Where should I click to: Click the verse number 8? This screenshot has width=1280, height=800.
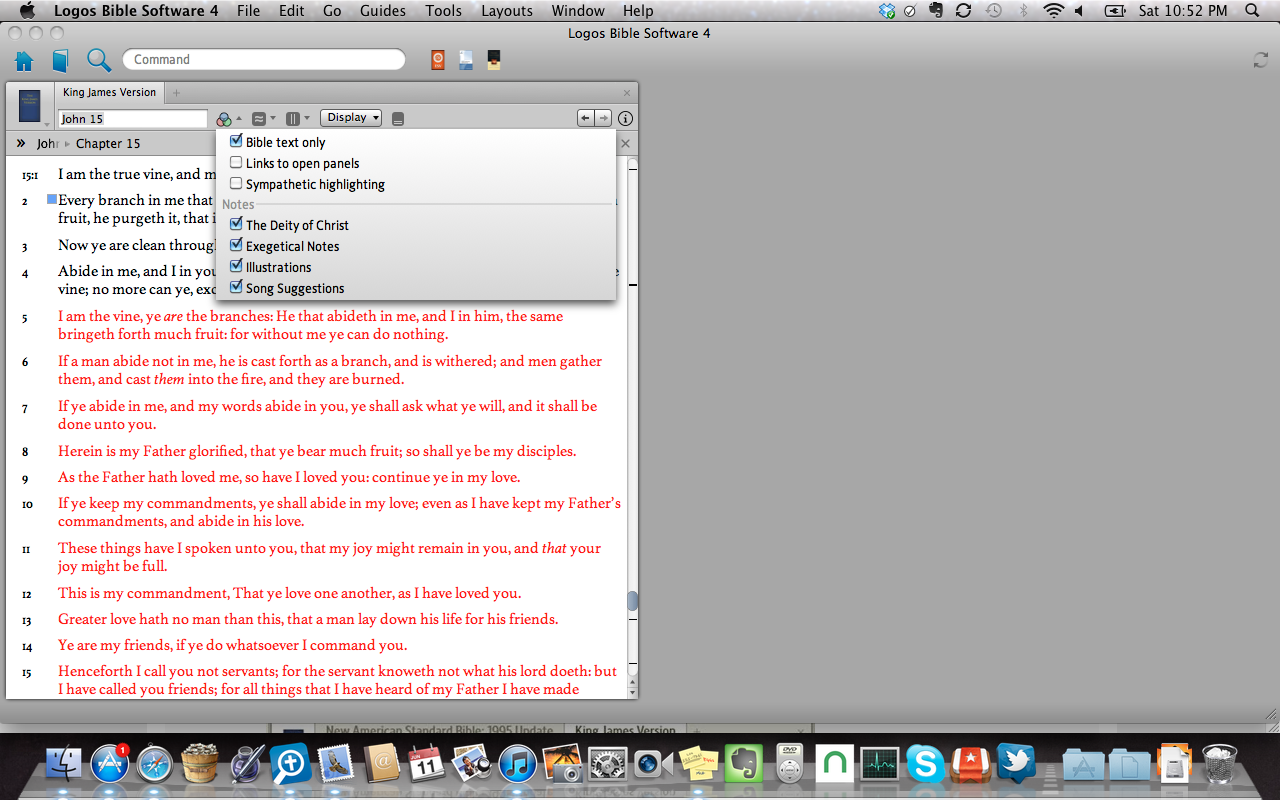[x=26, y=452]
